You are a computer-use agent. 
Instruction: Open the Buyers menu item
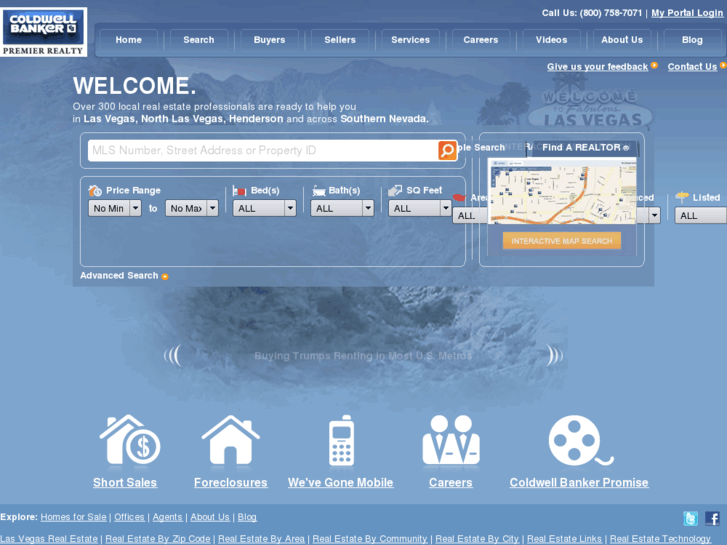pyautogui.click(x=269, y=40)
